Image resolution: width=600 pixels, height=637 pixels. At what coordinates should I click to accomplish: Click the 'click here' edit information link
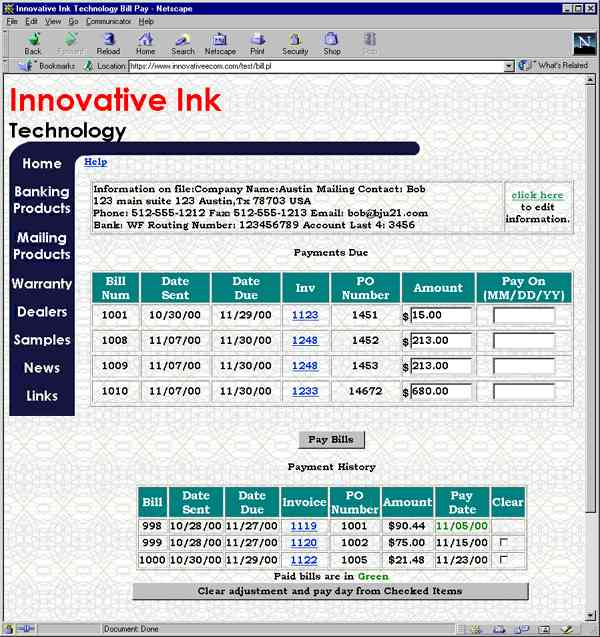click(537, 195)
